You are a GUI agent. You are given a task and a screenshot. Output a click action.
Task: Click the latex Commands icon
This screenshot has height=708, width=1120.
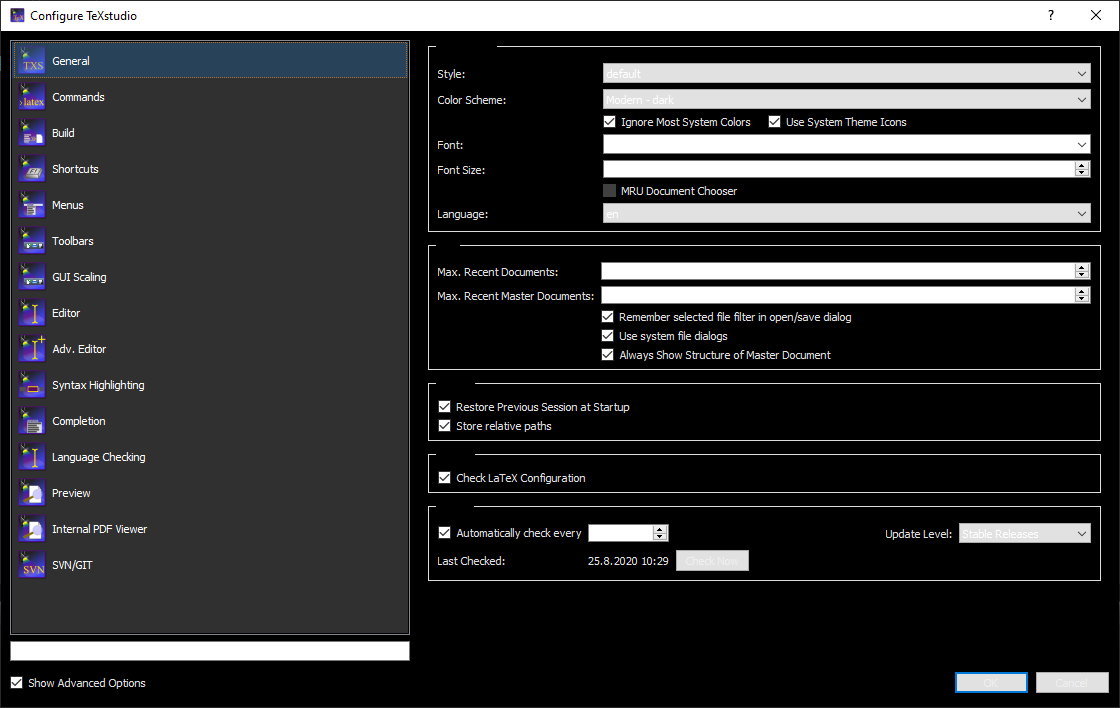point(32,97)
